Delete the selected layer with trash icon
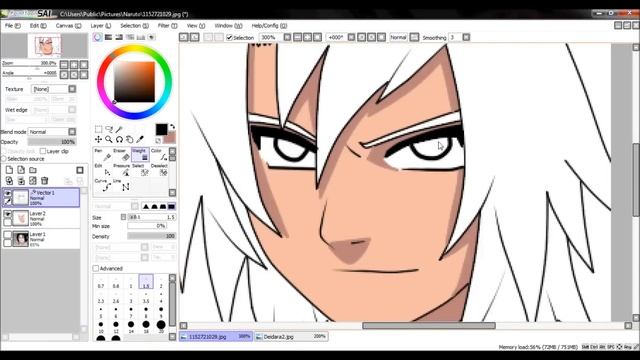 44,180
